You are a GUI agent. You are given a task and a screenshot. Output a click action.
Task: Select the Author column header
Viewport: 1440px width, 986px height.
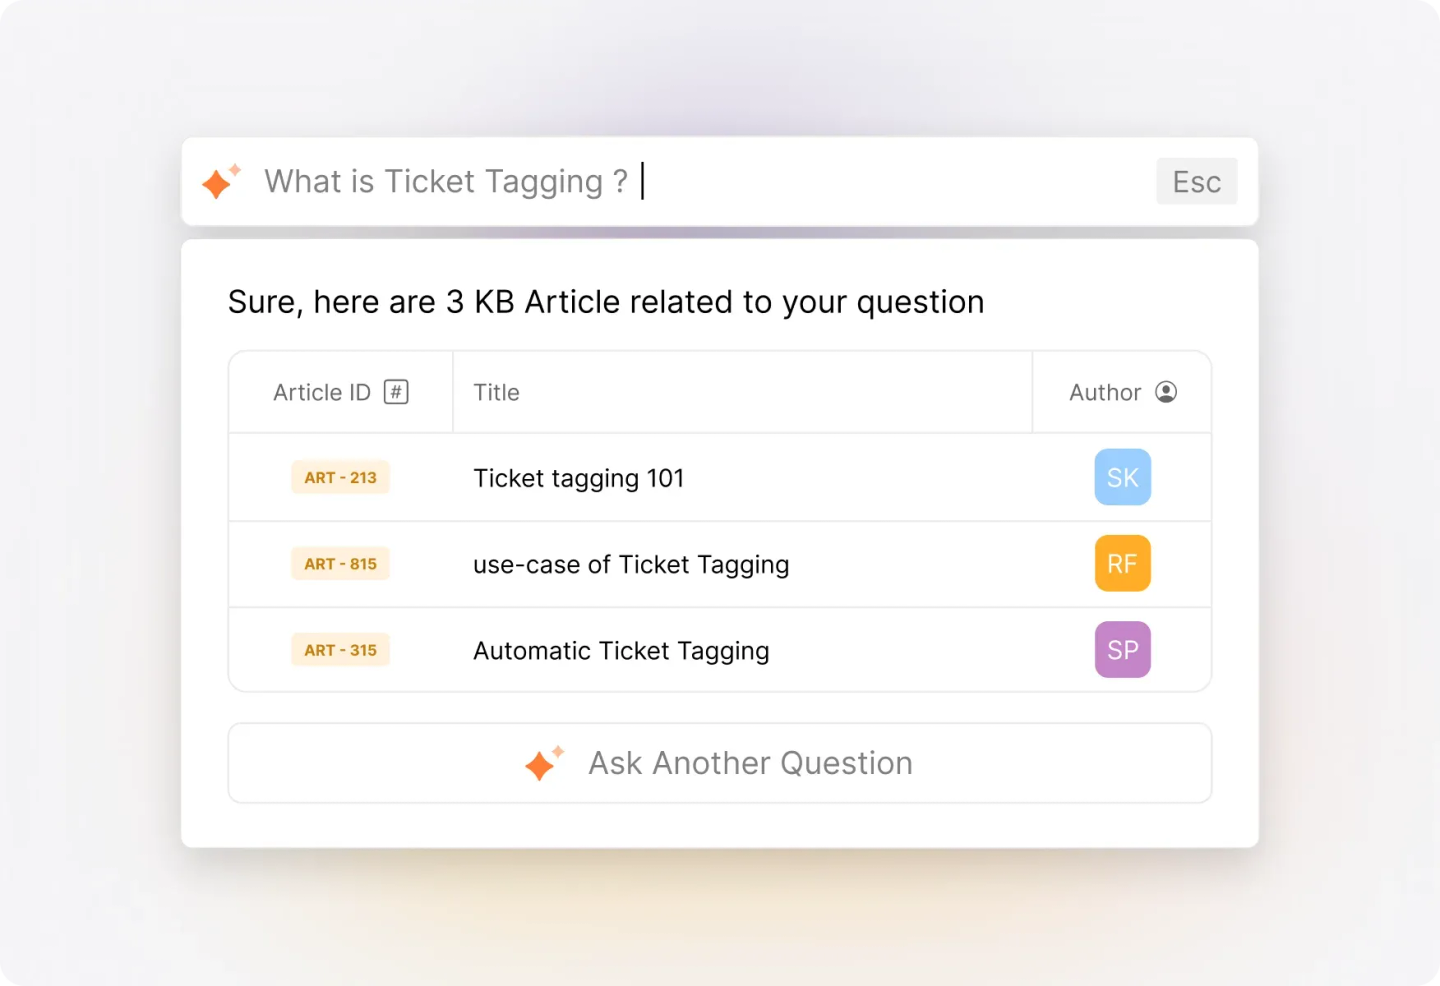click(x=1122, y=392)
